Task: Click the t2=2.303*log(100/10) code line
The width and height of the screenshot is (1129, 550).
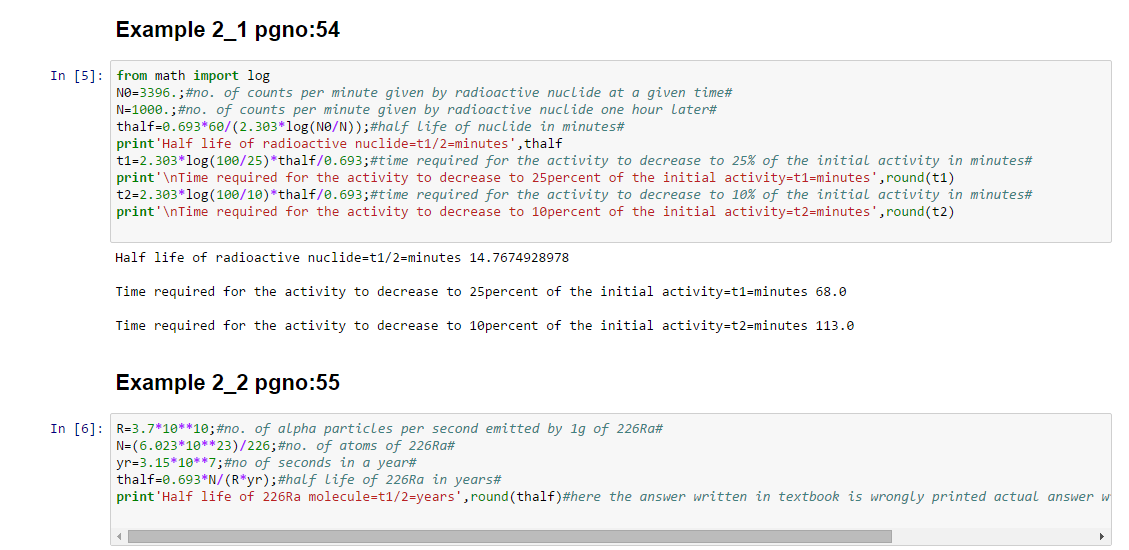Action: click(574, 195)
